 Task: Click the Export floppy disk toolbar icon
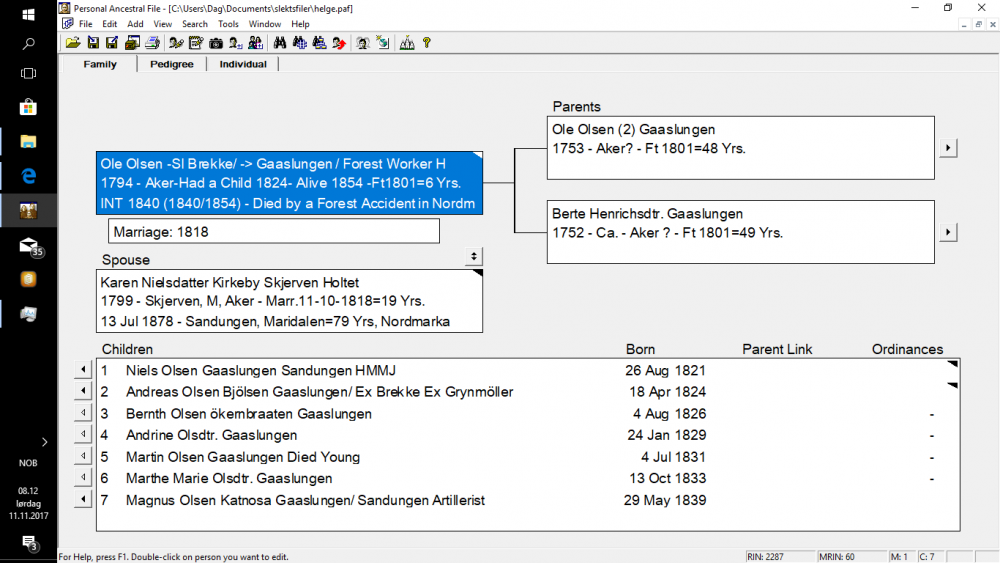112,43
